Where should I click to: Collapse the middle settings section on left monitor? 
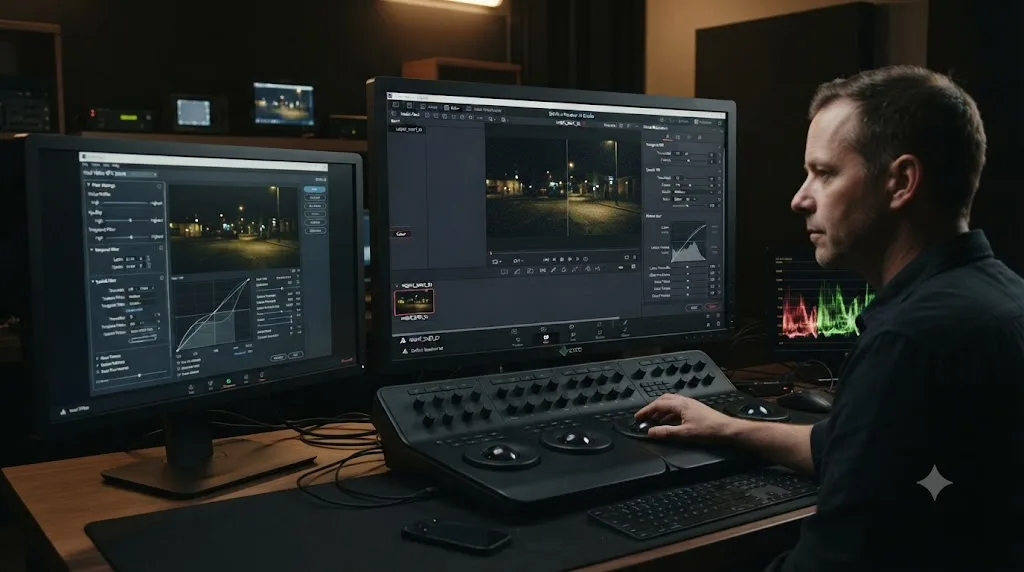coord(91,249)
